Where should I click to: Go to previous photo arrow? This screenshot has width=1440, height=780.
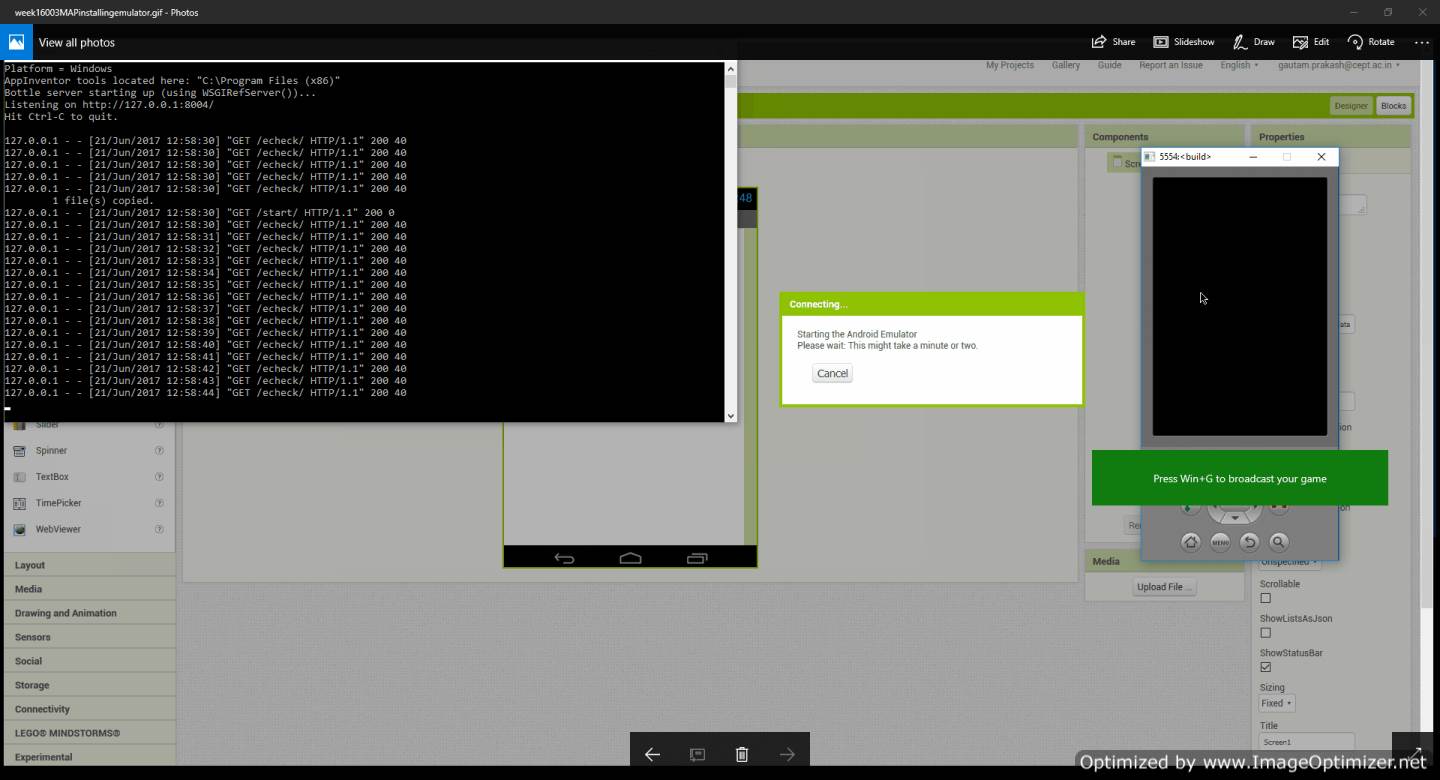click(x=652, y=754)
